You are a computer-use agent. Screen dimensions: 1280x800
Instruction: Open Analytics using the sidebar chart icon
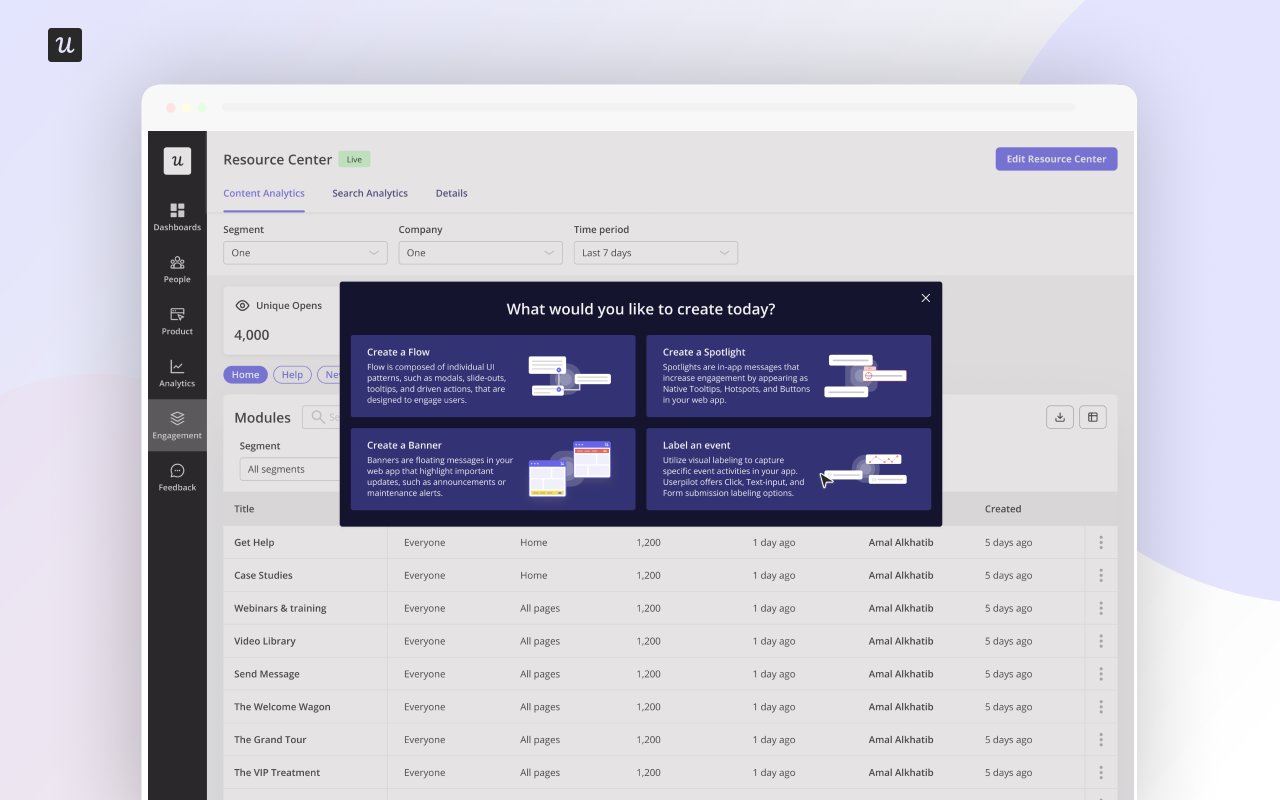177,372
